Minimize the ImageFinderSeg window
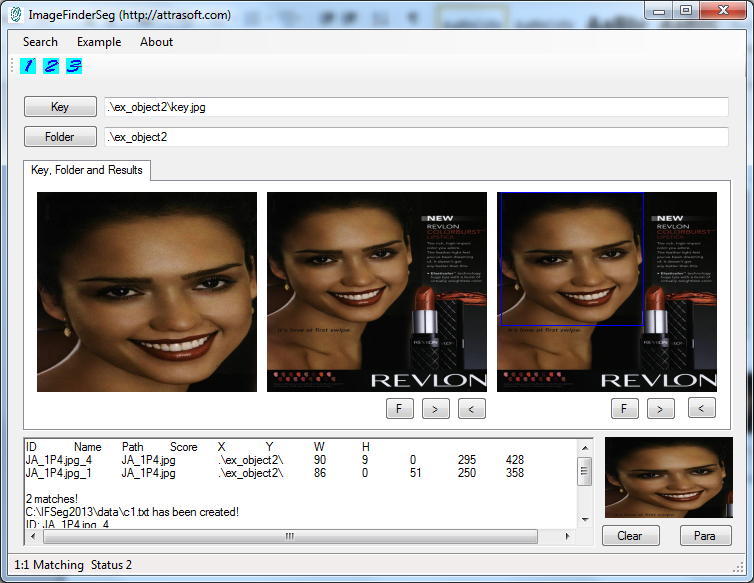This screenshot has height=583, width=754. [x=659, y=11]
